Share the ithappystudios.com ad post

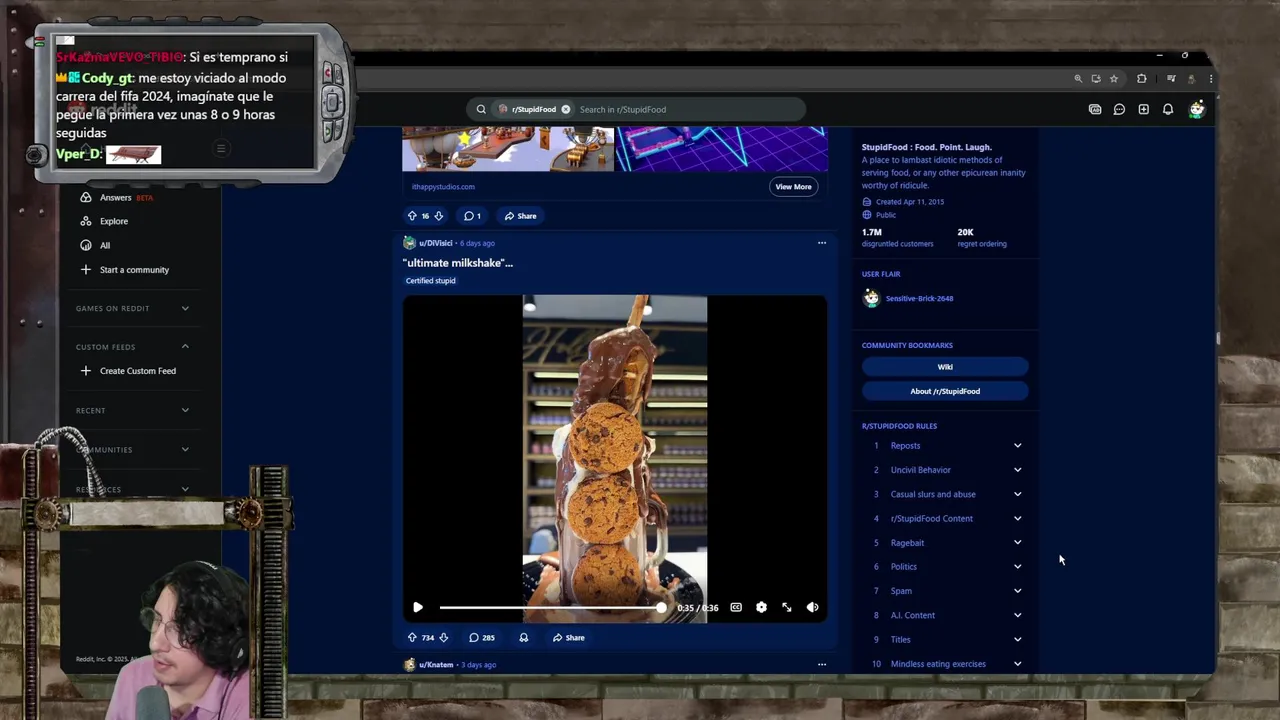click(520, 216)
